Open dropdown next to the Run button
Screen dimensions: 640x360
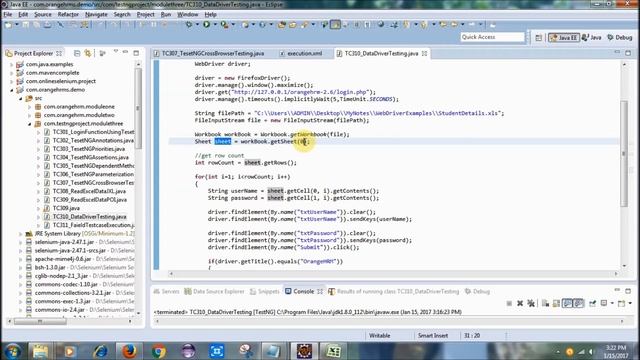point(215,25)
